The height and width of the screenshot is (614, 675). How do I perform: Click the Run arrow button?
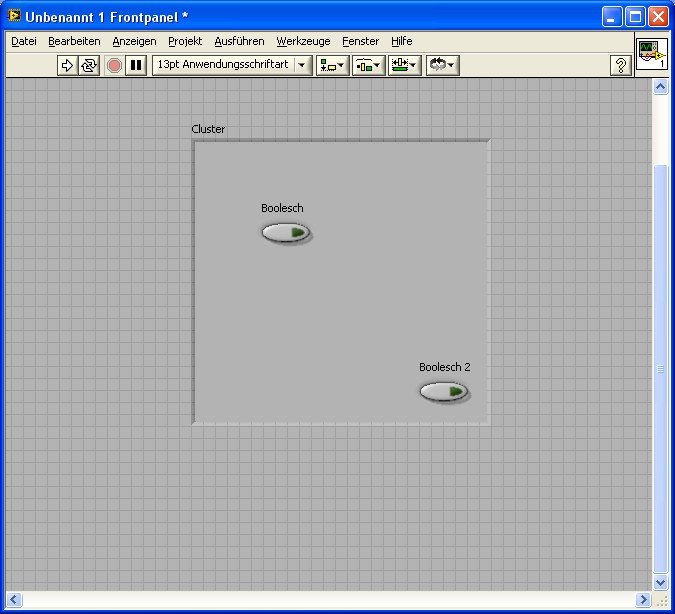[68, 65]
